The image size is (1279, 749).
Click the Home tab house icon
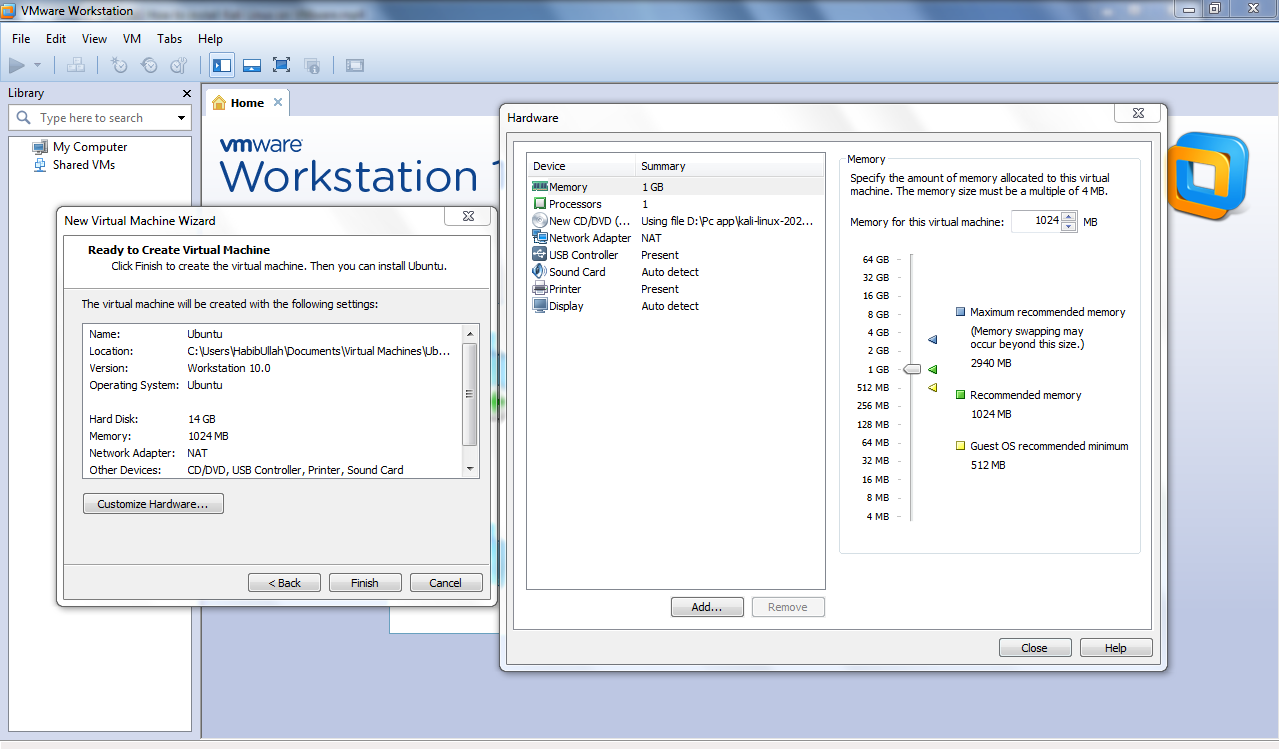point(219,102)
